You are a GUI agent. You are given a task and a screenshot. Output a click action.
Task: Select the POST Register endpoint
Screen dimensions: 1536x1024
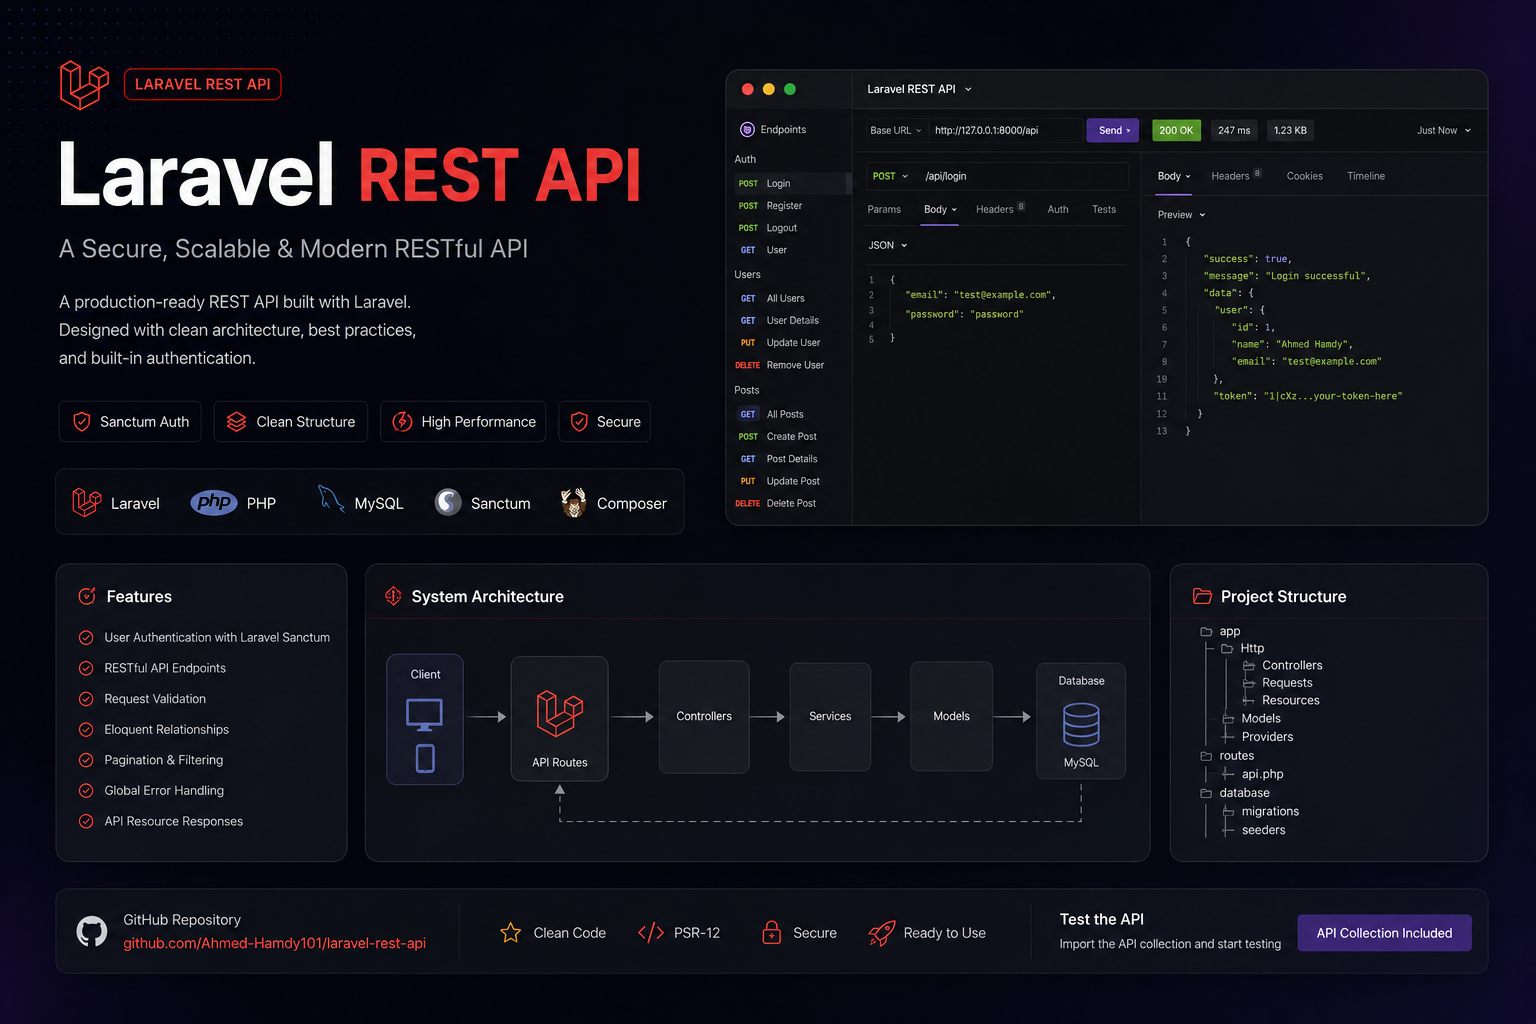point(790,206)
